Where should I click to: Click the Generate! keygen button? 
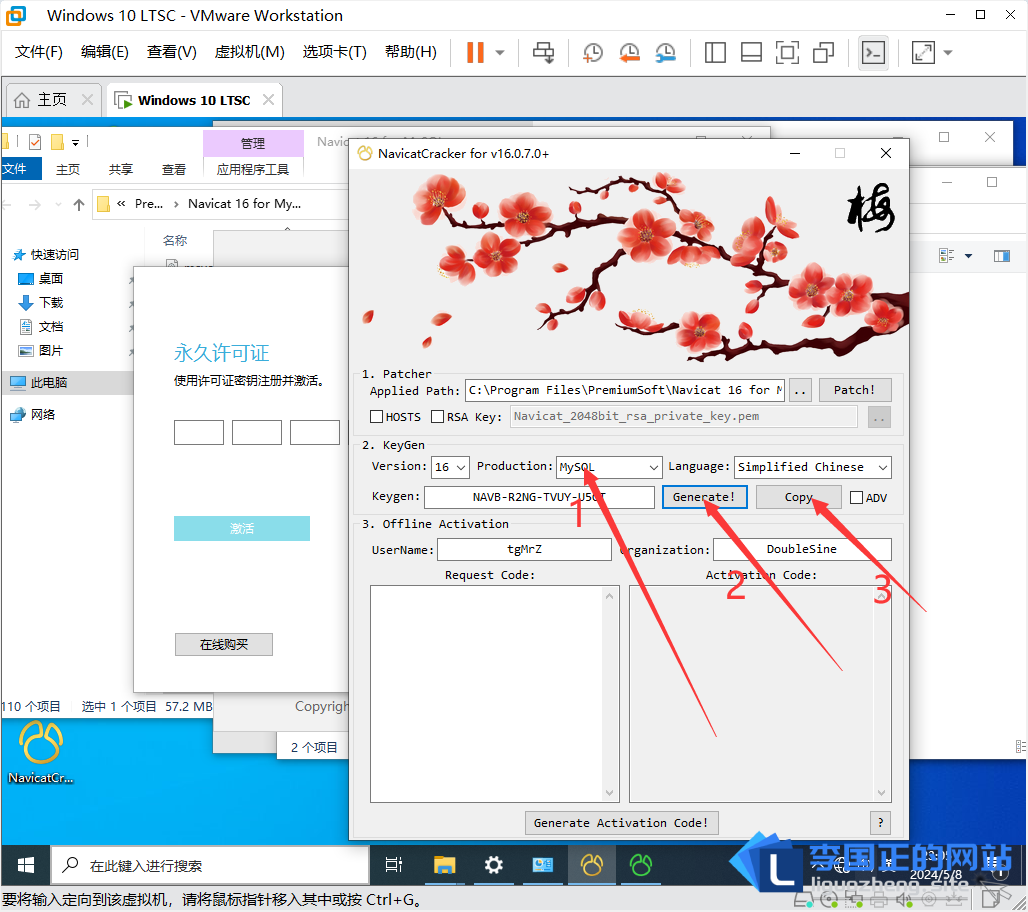[704, 497]
